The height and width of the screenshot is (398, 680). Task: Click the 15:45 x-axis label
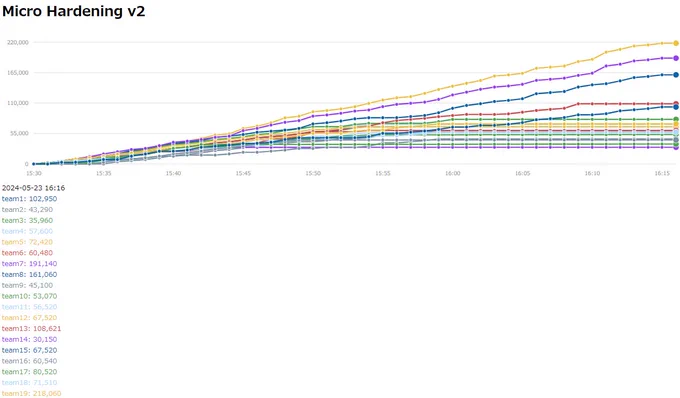pyautogui.click(x=243, y=173)
